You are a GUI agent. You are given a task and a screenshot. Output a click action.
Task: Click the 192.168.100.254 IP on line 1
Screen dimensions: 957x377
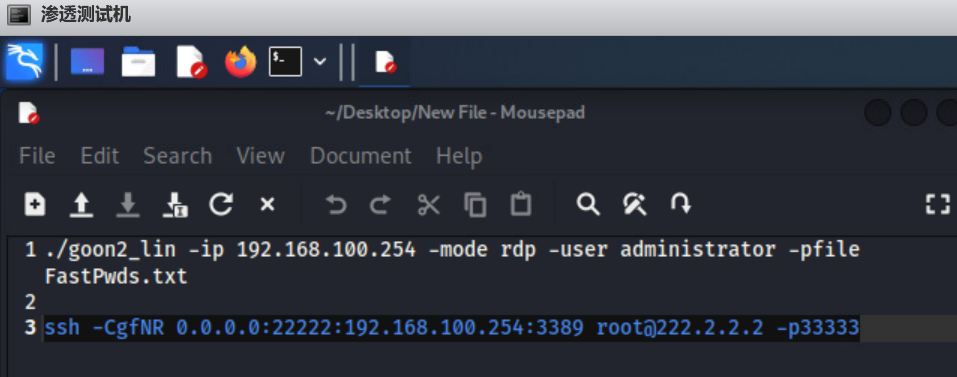(327, 250)
